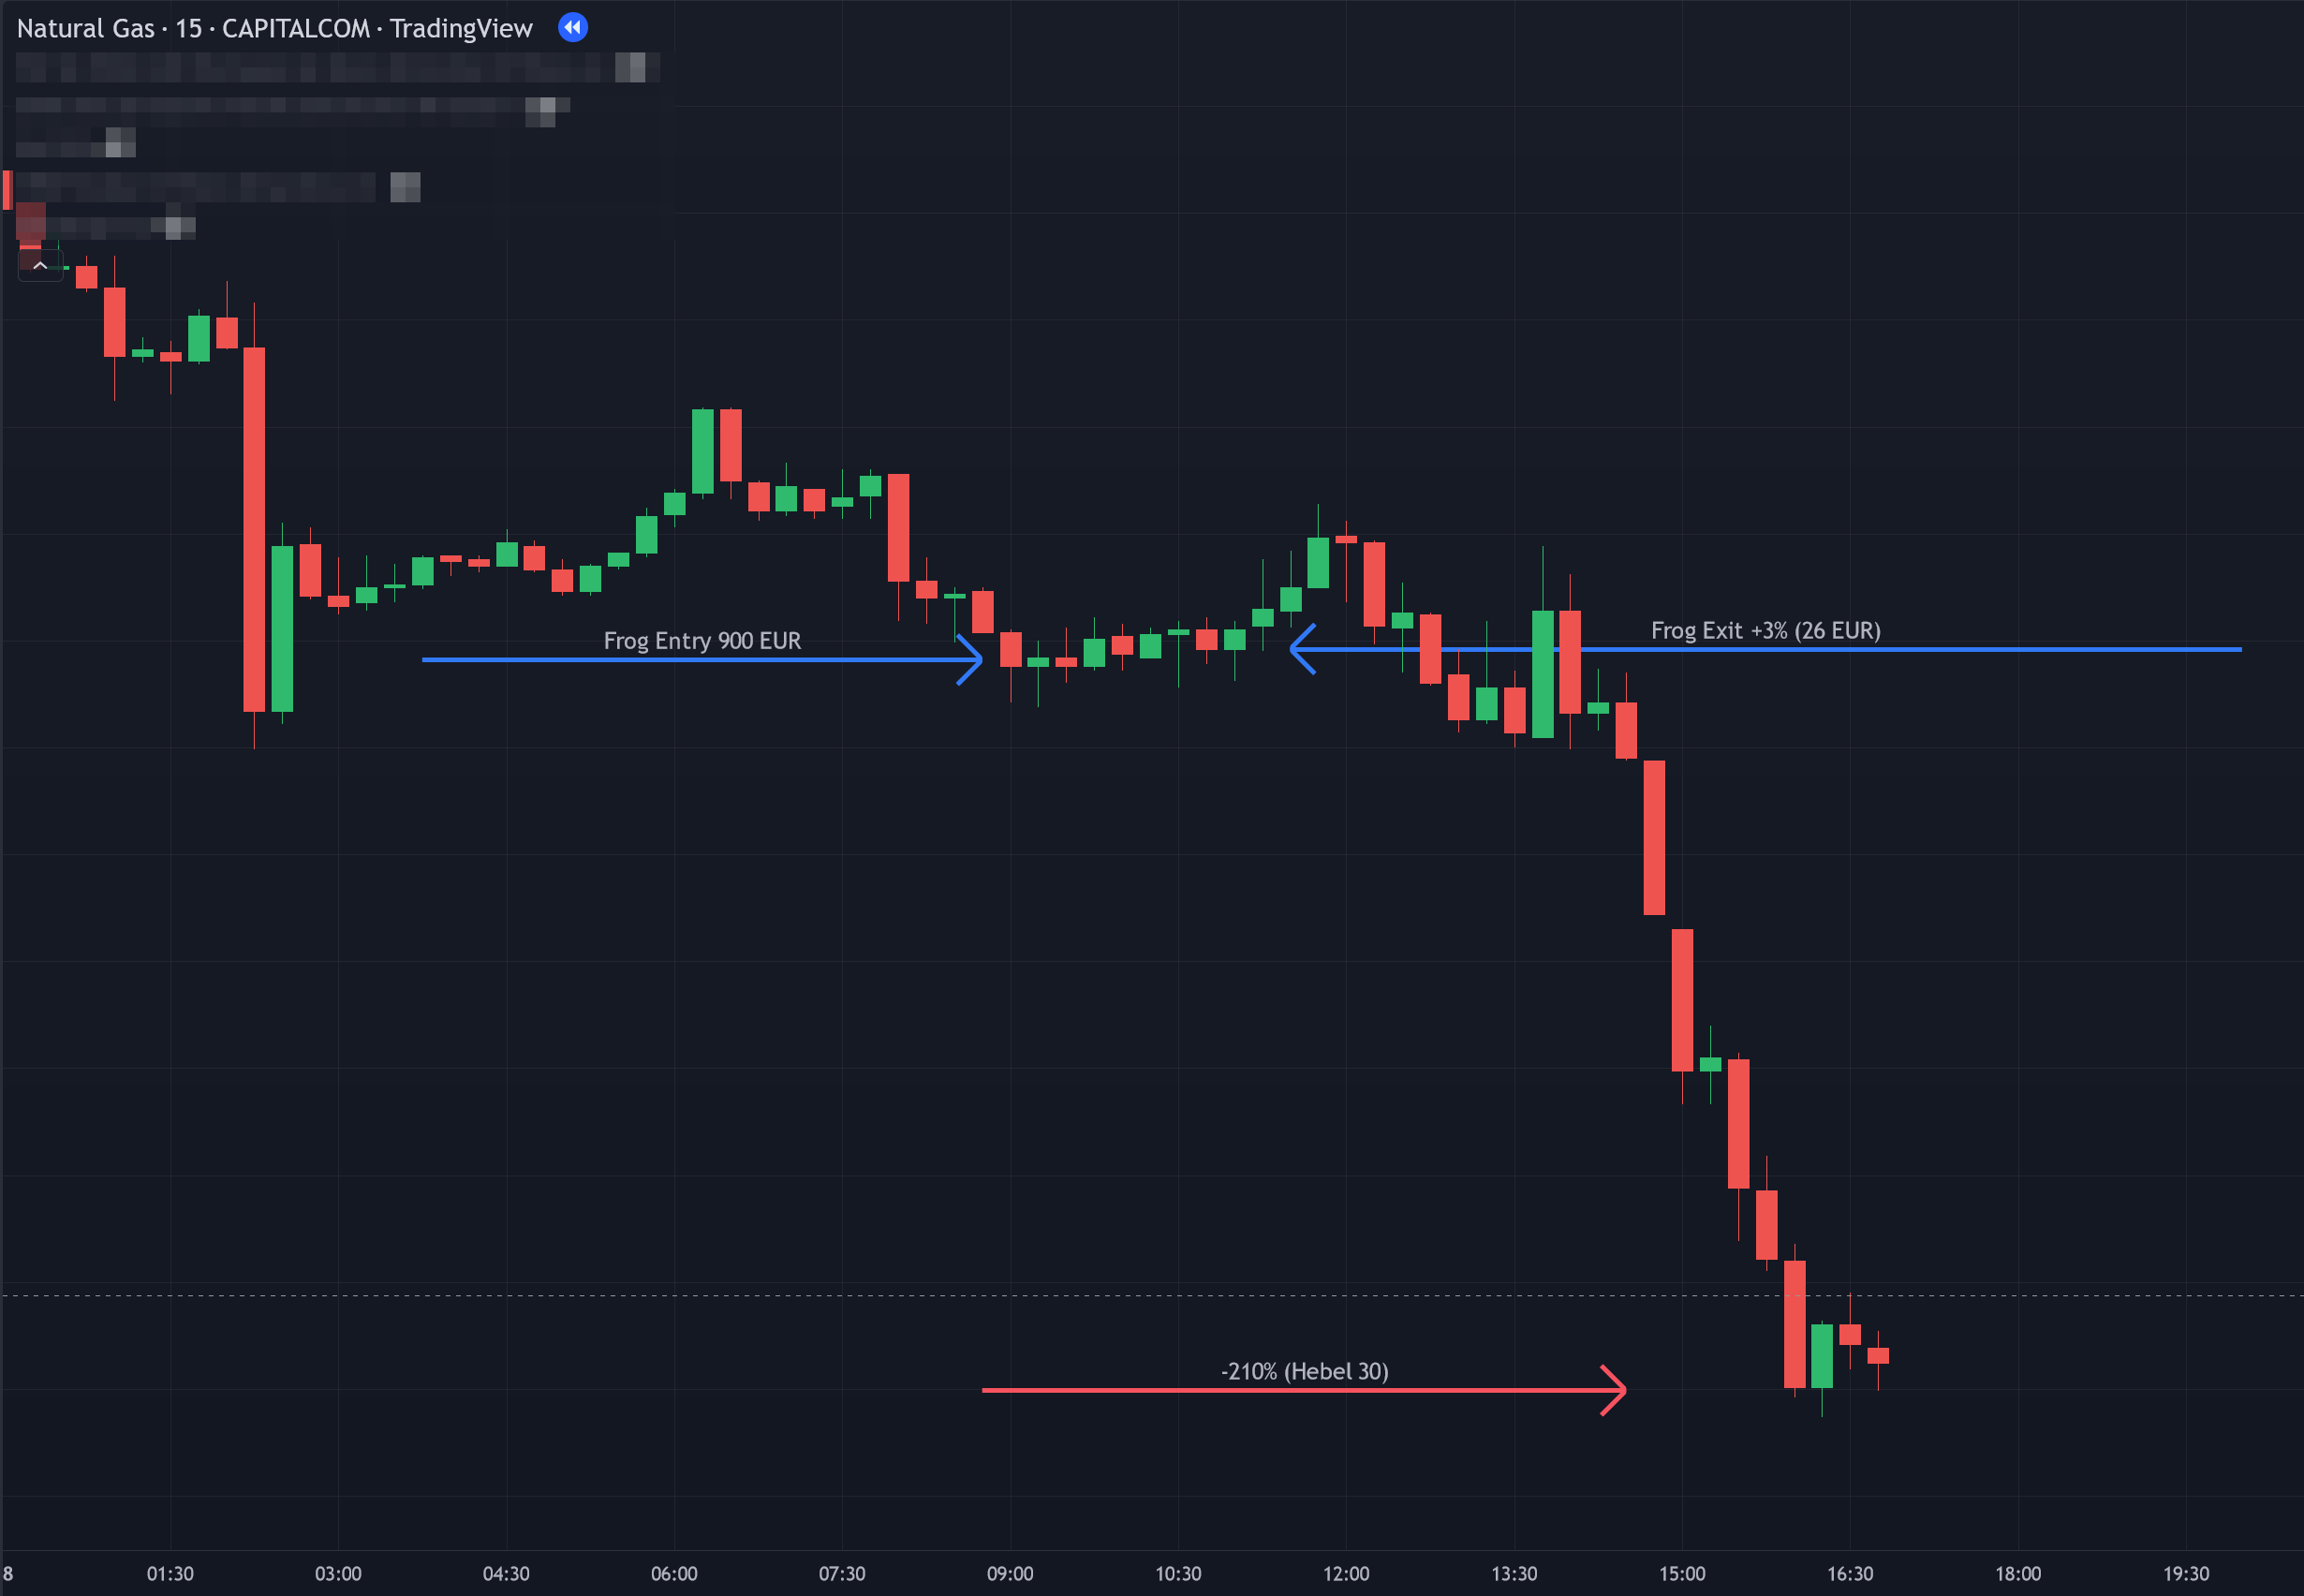Click the 15:00 time axis label
The width and height of the screenshot is (2304, 1596).
(1682, 1574)
